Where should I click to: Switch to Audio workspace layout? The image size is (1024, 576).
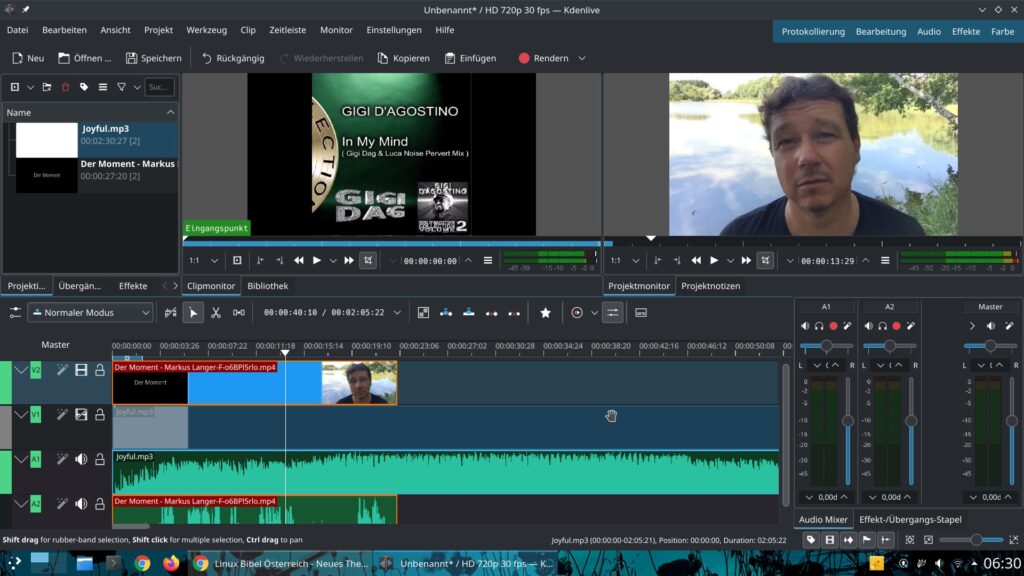click(929, 31)
